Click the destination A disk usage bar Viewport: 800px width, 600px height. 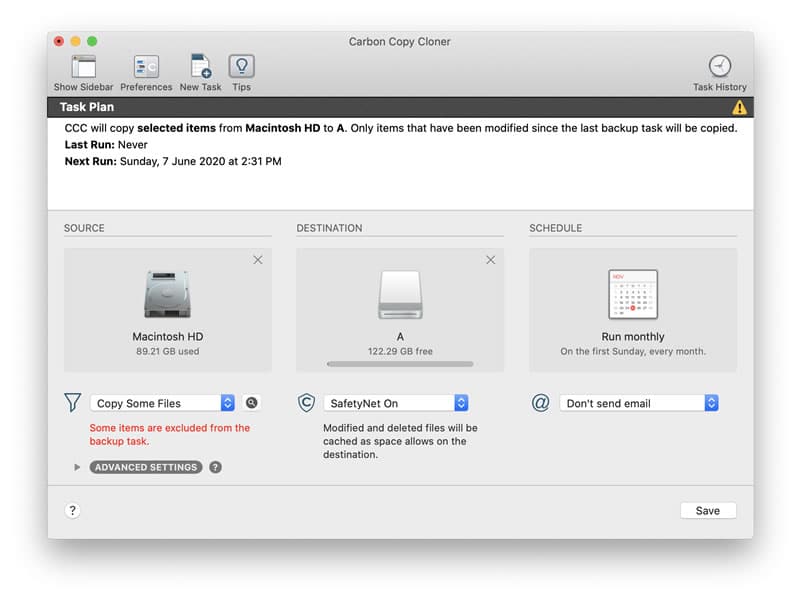tap(400, 364)
